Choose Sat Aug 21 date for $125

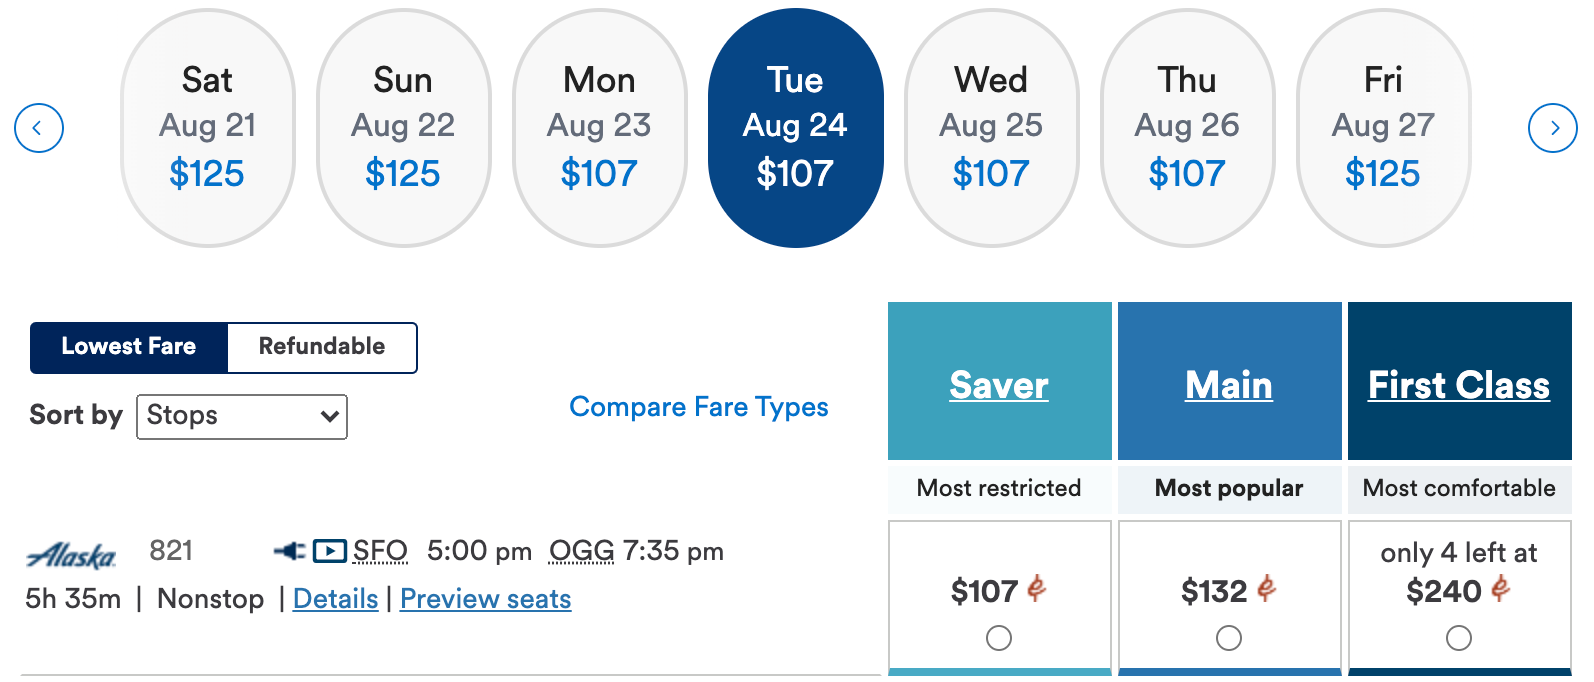(207, 128)
